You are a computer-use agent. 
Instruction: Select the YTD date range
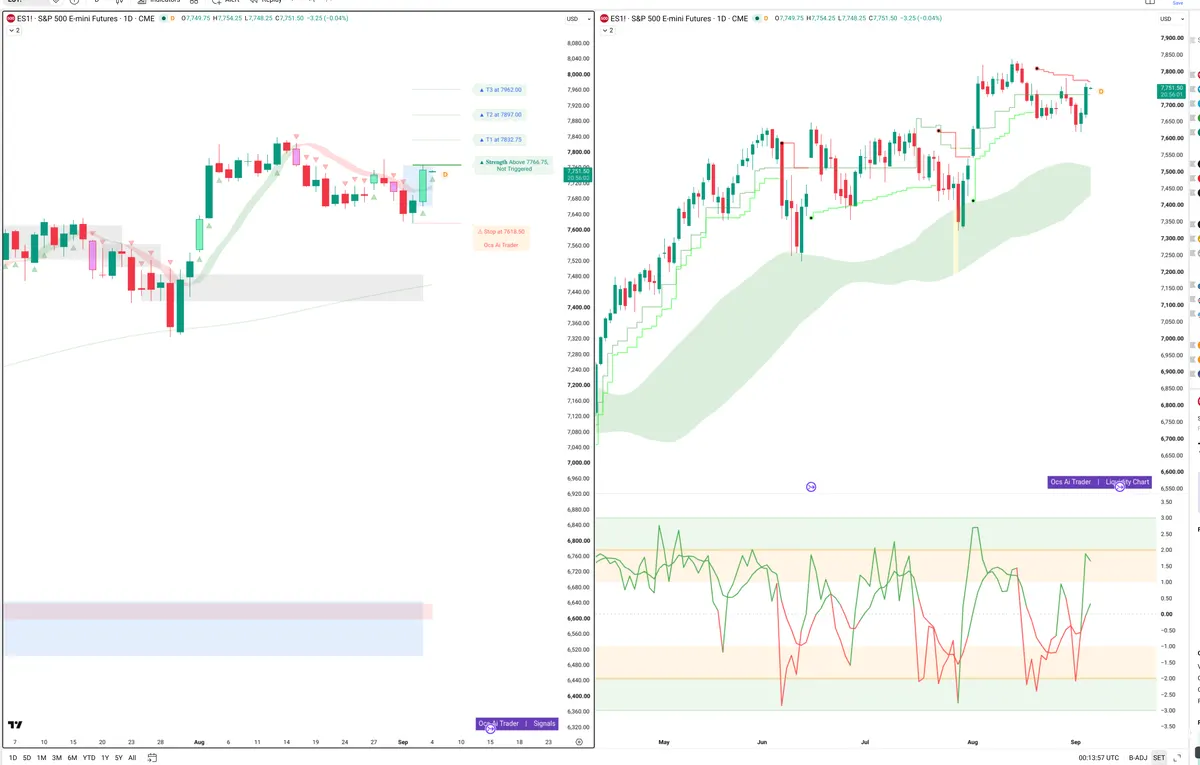point(89,758)
